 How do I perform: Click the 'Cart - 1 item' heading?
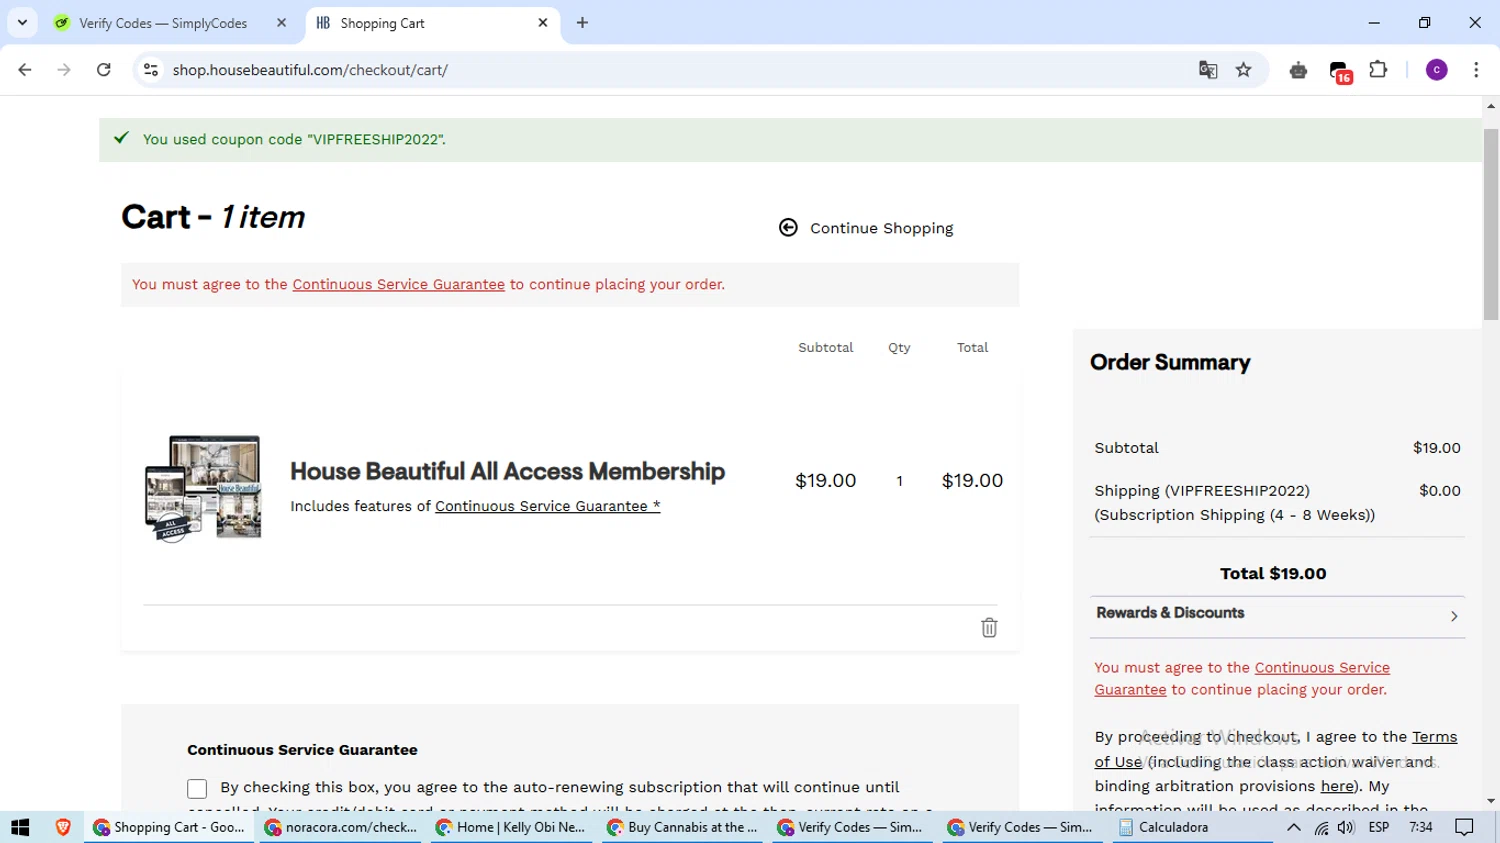pyautogui.click(x=213, y=217)
